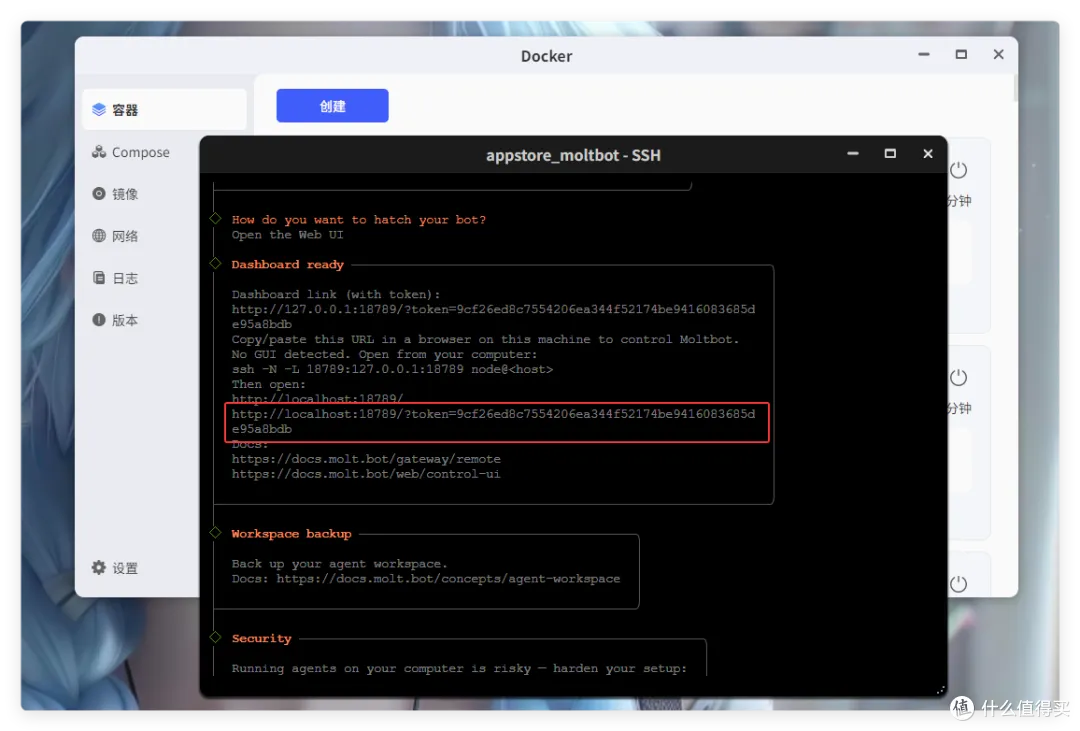
Task: Click the Docker window title
Action: 546,56
